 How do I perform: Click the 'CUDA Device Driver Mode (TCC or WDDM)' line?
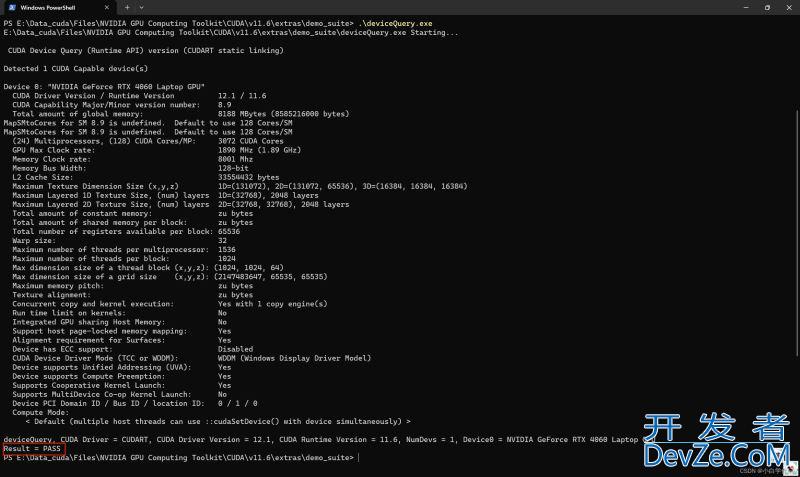192,359
